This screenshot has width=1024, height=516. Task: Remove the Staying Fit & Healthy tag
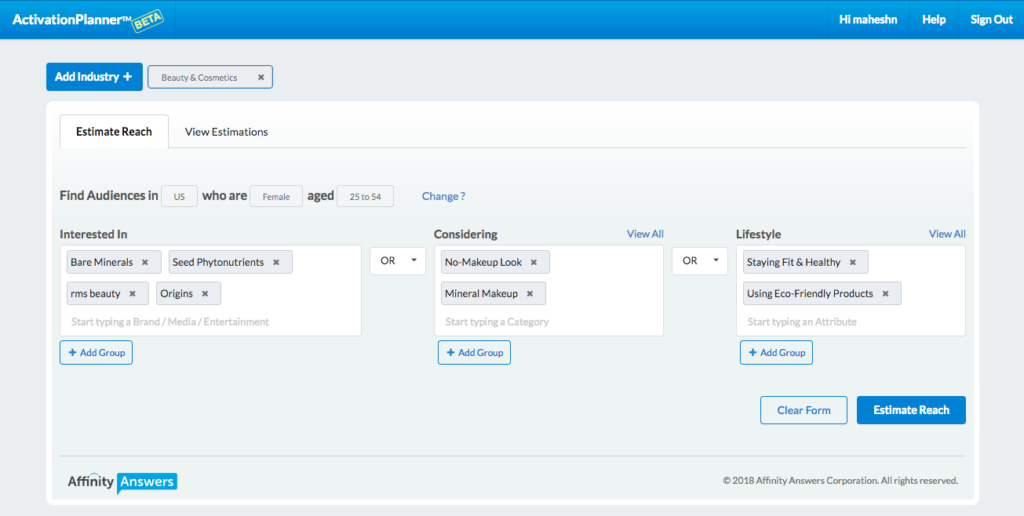pos(852,262)
